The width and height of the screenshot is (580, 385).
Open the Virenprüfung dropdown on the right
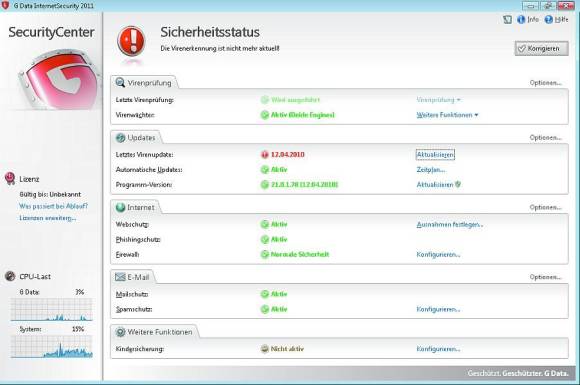coord(438,100)
